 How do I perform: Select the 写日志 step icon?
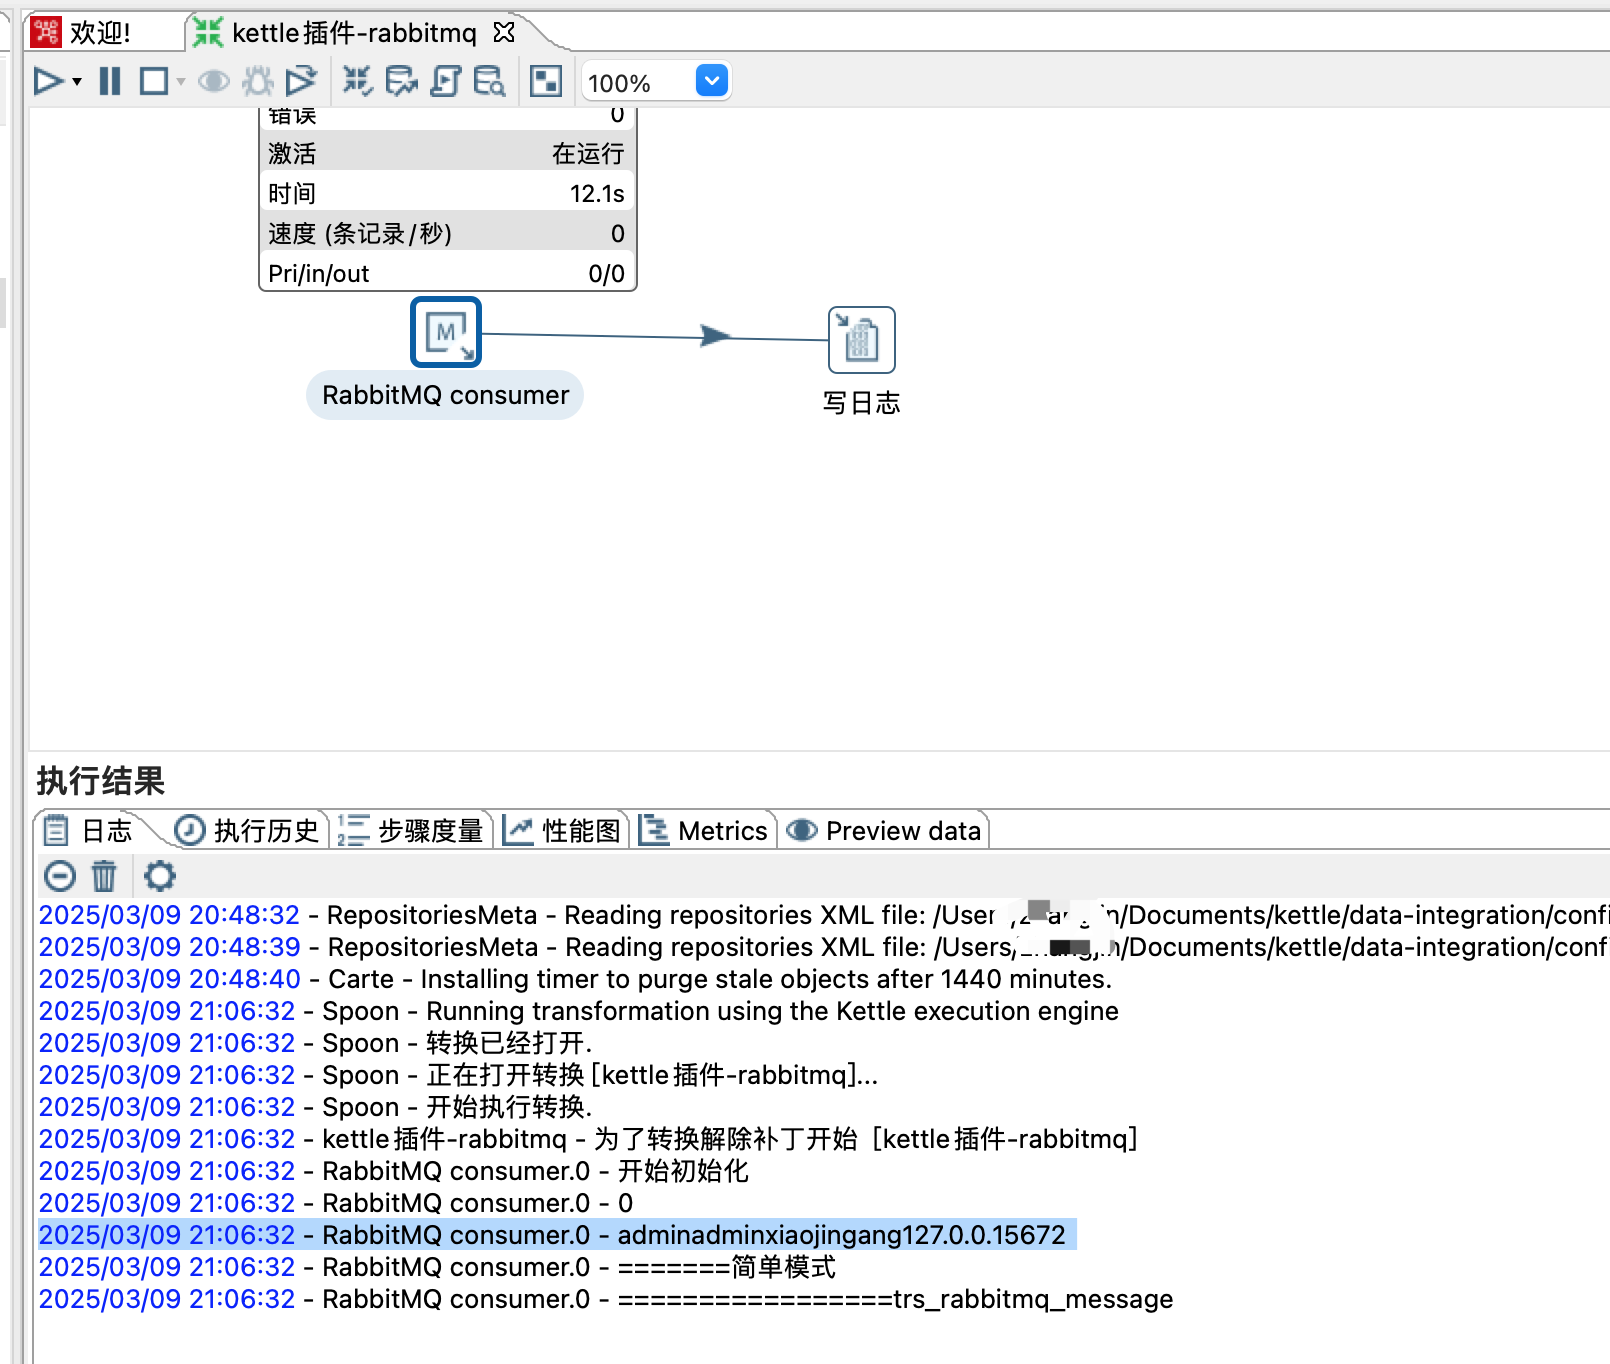point(861,340)
